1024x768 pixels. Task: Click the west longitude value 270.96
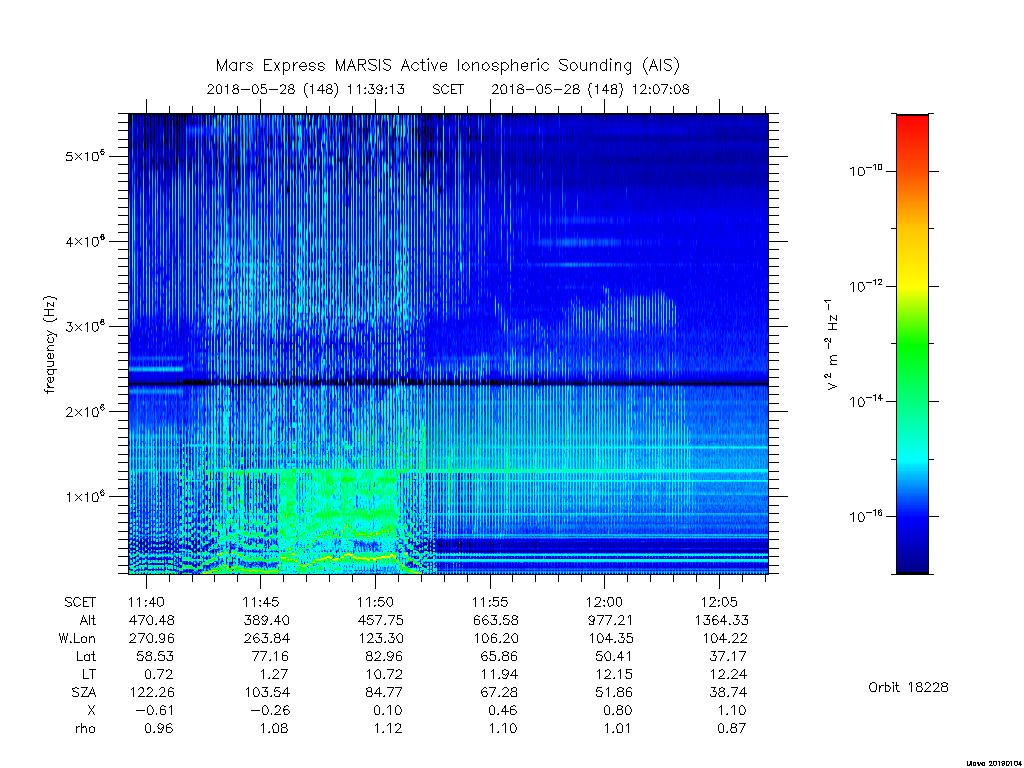[x=152, y=638]
